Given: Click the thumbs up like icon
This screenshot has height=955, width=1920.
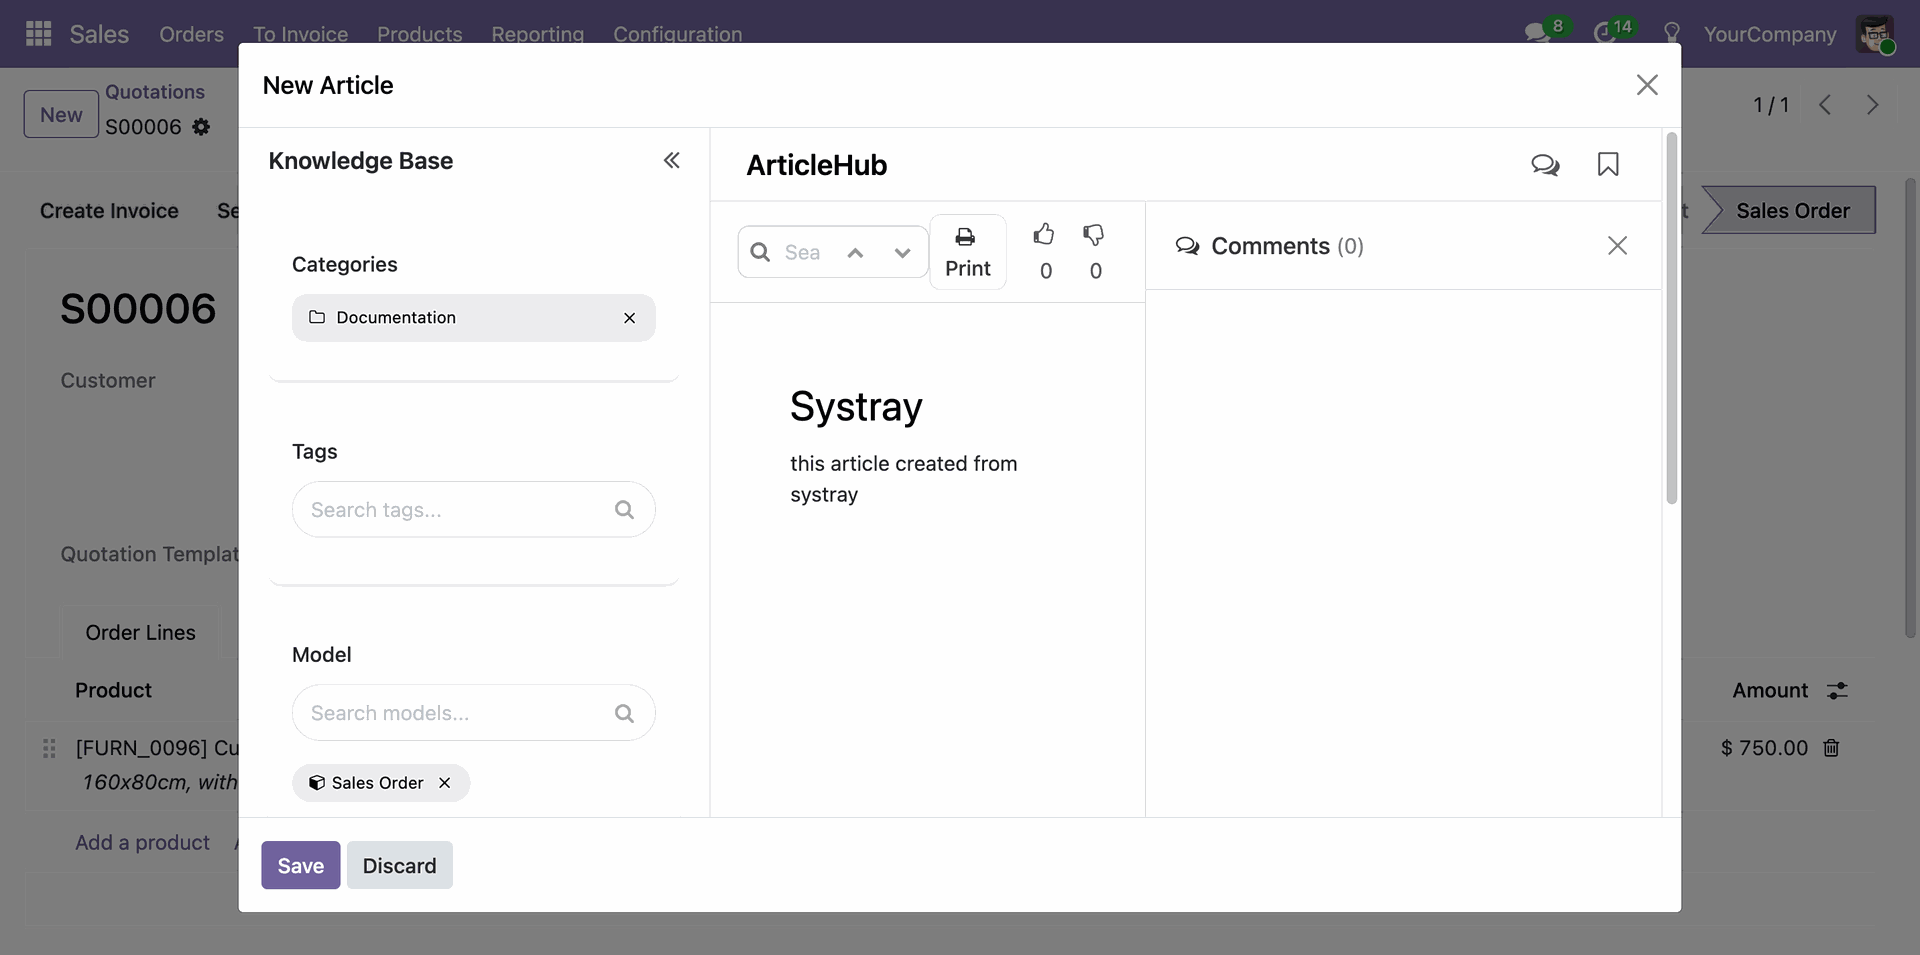Looking at the screenshot, I should 1044,235.
